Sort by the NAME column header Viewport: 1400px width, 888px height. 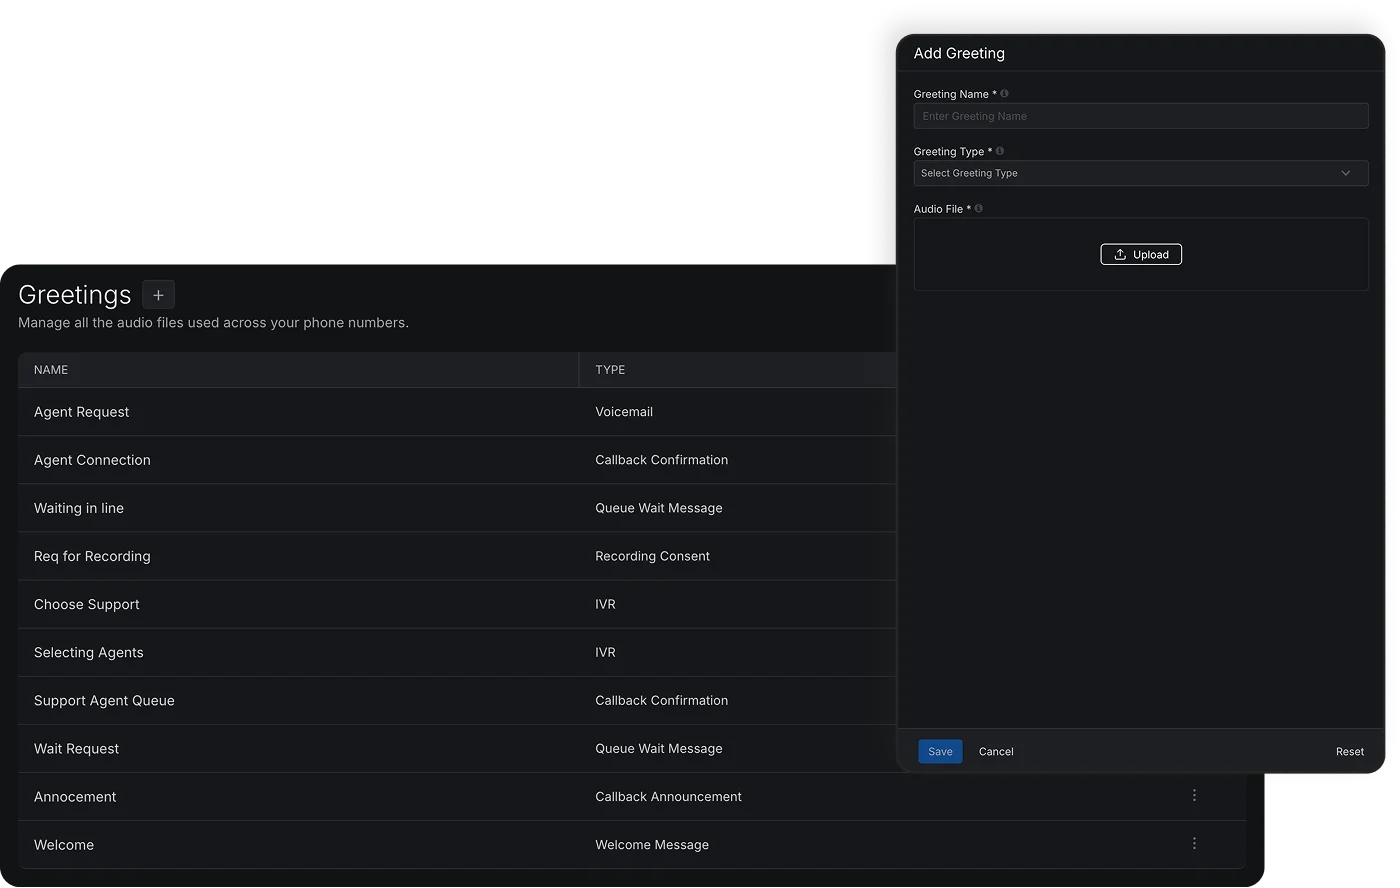point(51,370)
